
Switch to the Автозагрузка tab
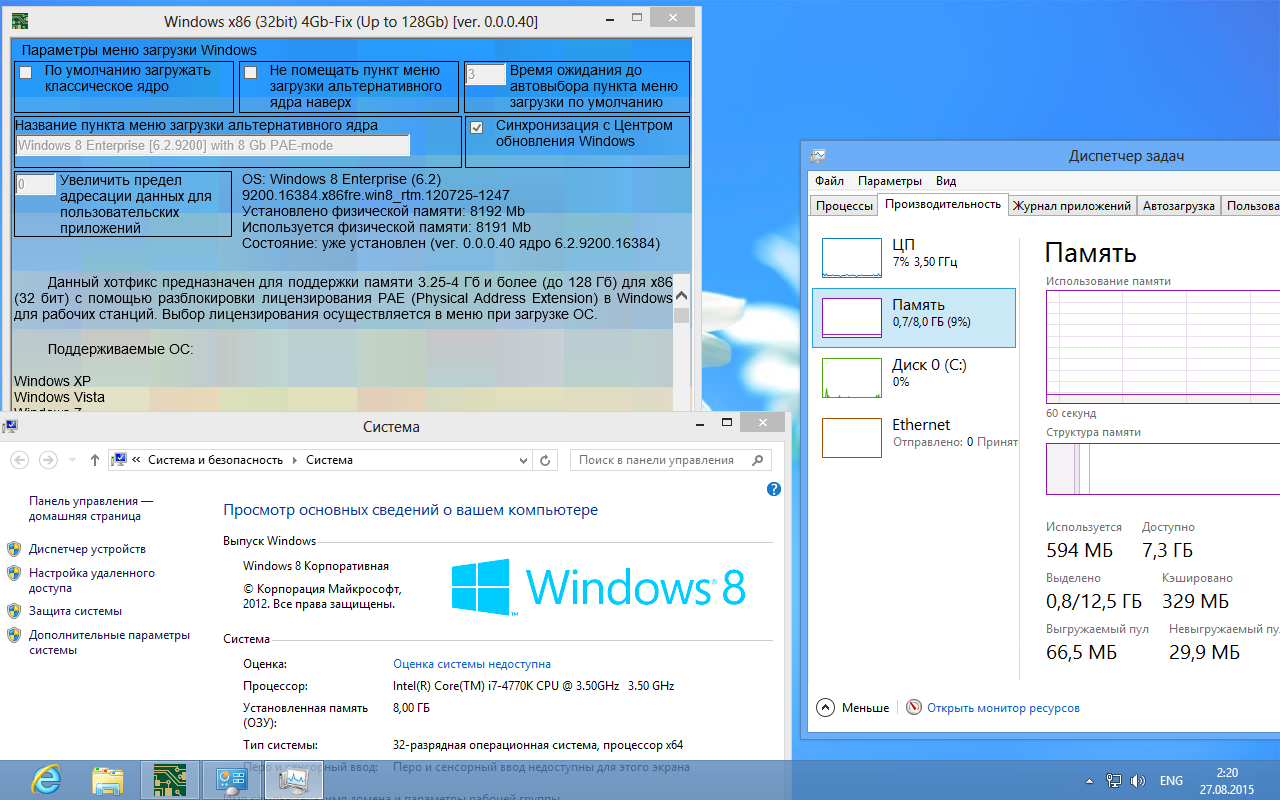point(1179,206)
